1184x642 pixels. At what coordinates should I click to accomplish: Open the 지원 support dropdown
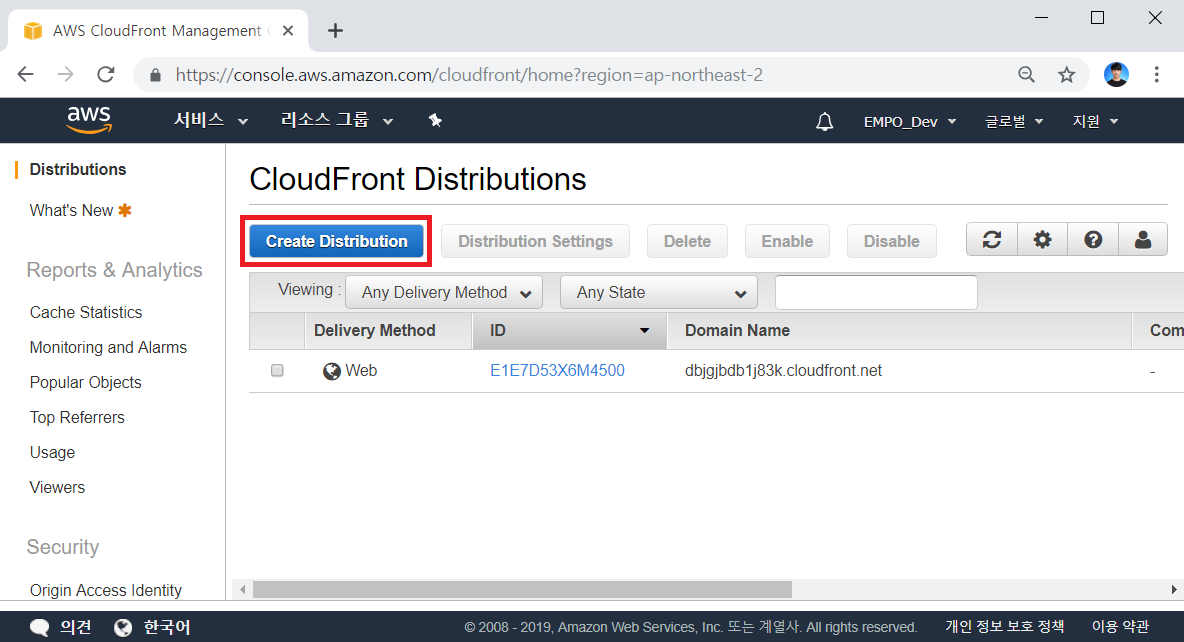point(1096,122)
